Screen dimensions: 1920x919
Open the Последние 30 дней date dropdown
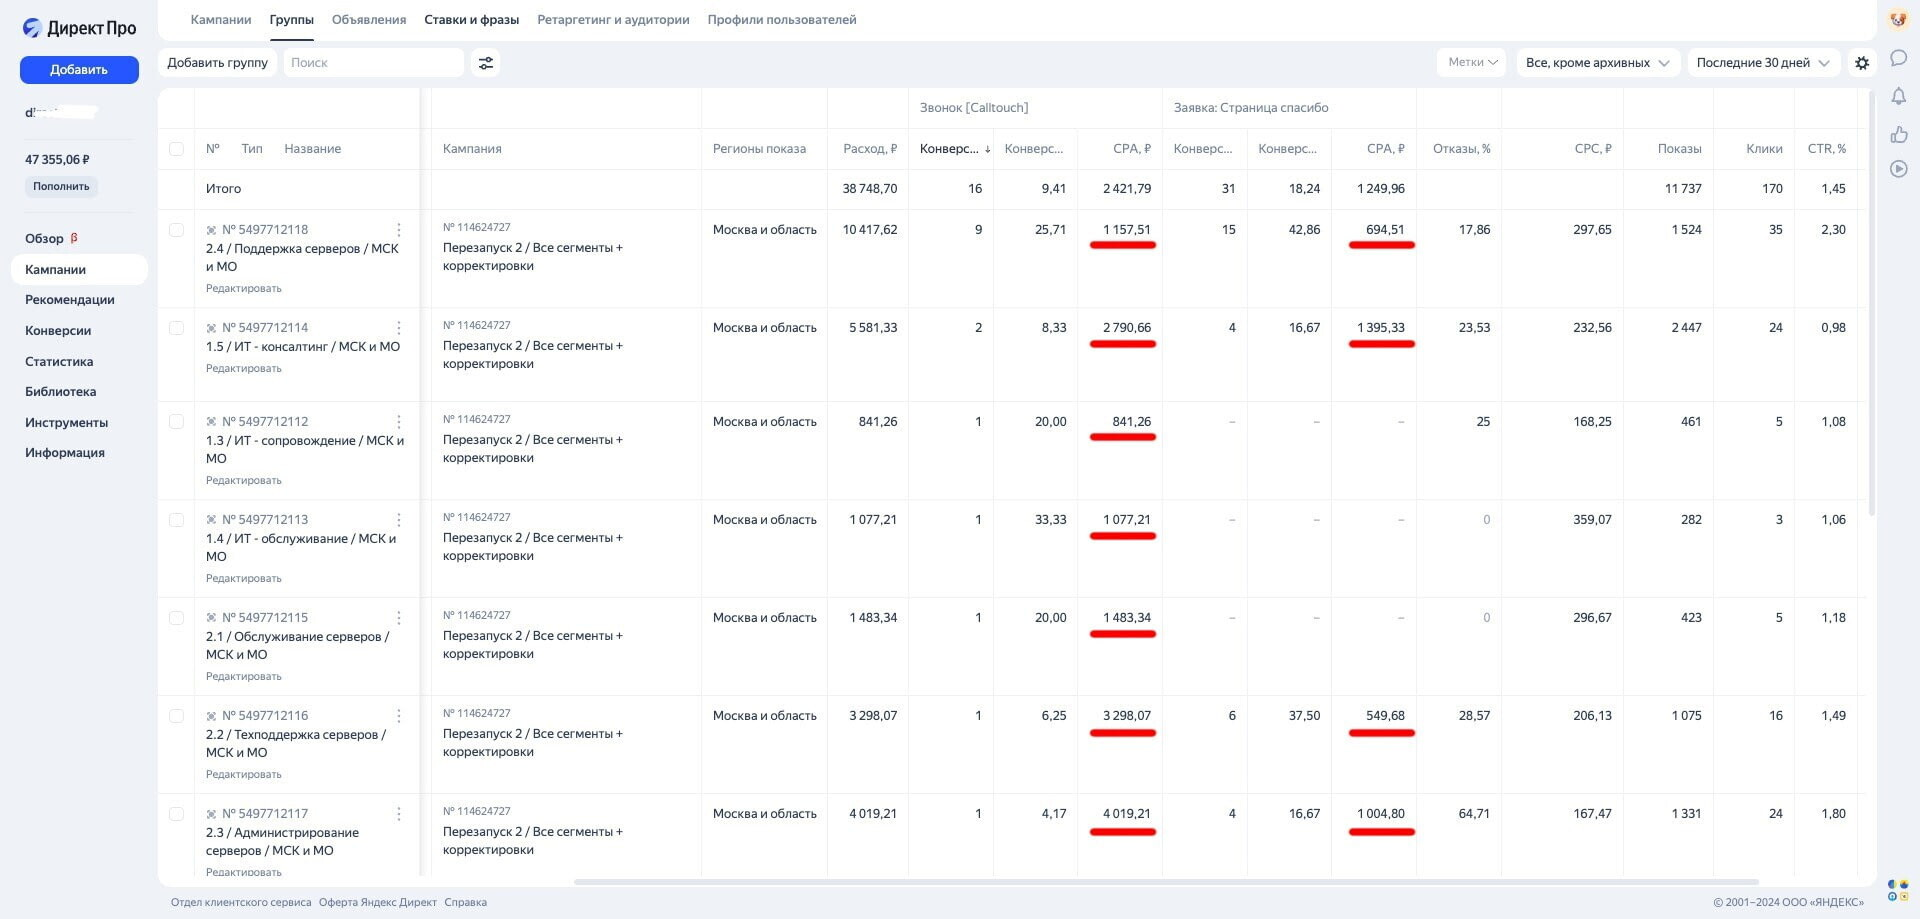pos(1762,63)
